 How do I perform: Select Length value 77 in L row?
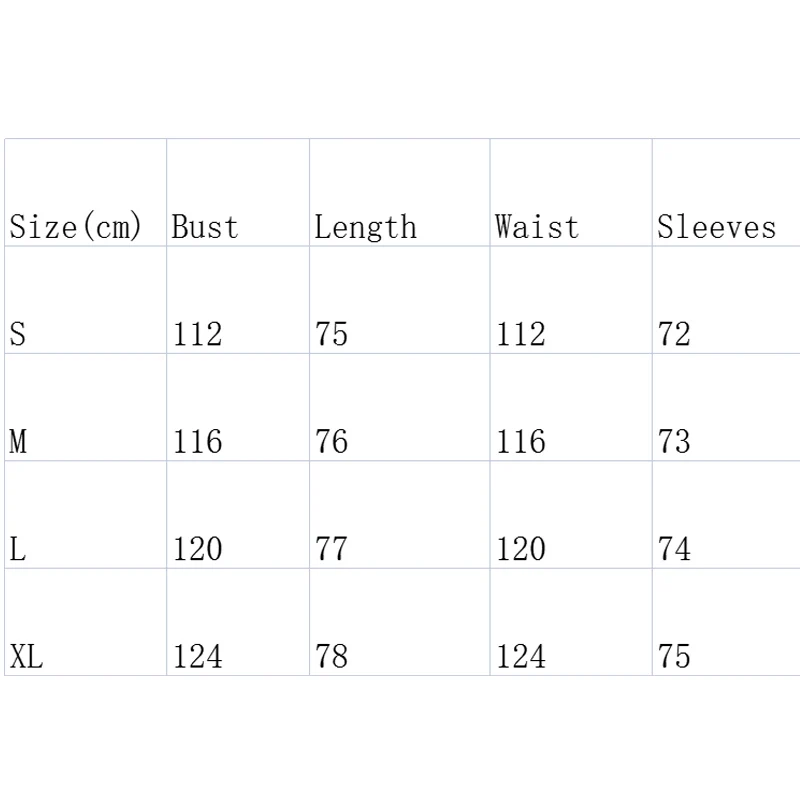[331, 549]
